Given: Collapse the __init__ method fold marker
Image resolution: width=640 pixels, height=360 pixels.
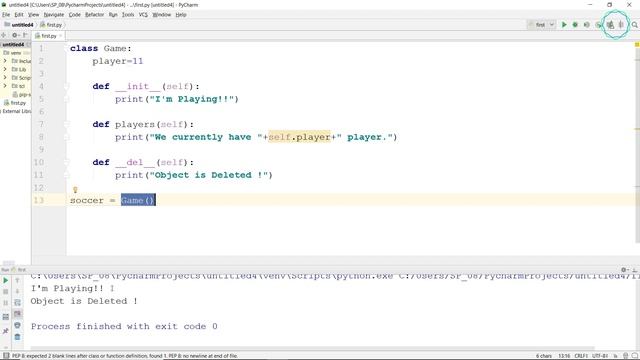Looking at the screenshot, I should (x=67, y=86).
